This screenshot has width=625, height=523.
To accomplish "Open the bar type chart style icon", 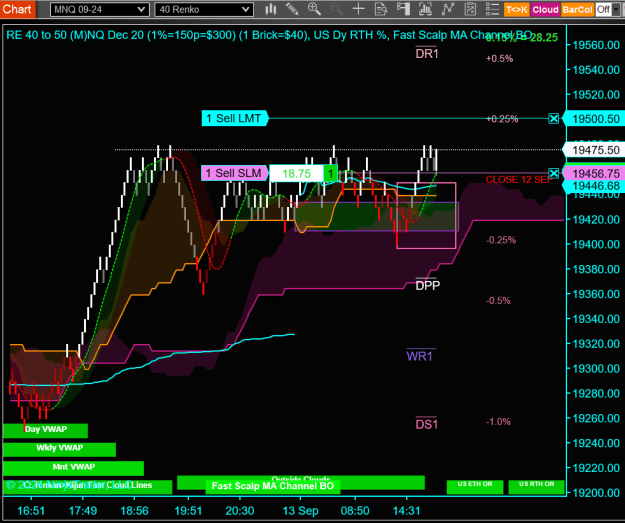I will point(271,9).
